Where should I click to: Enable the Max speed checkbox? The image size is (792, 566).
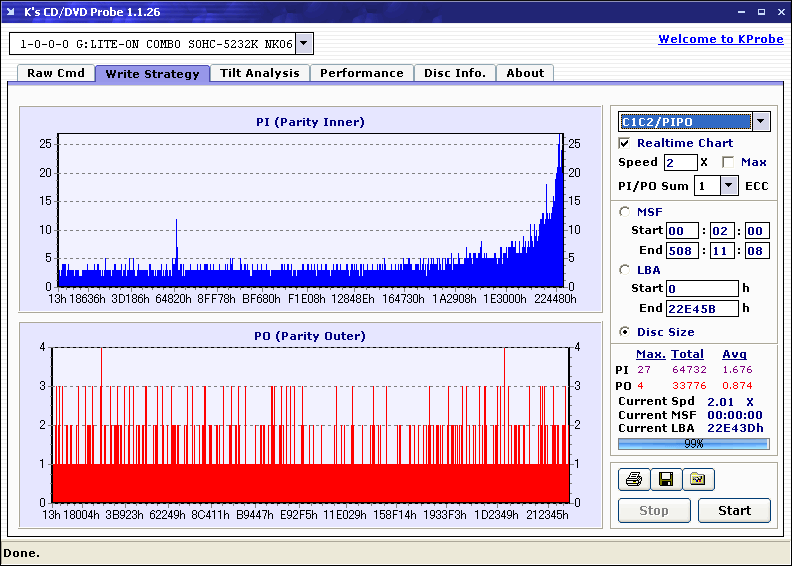pos(728,162)
